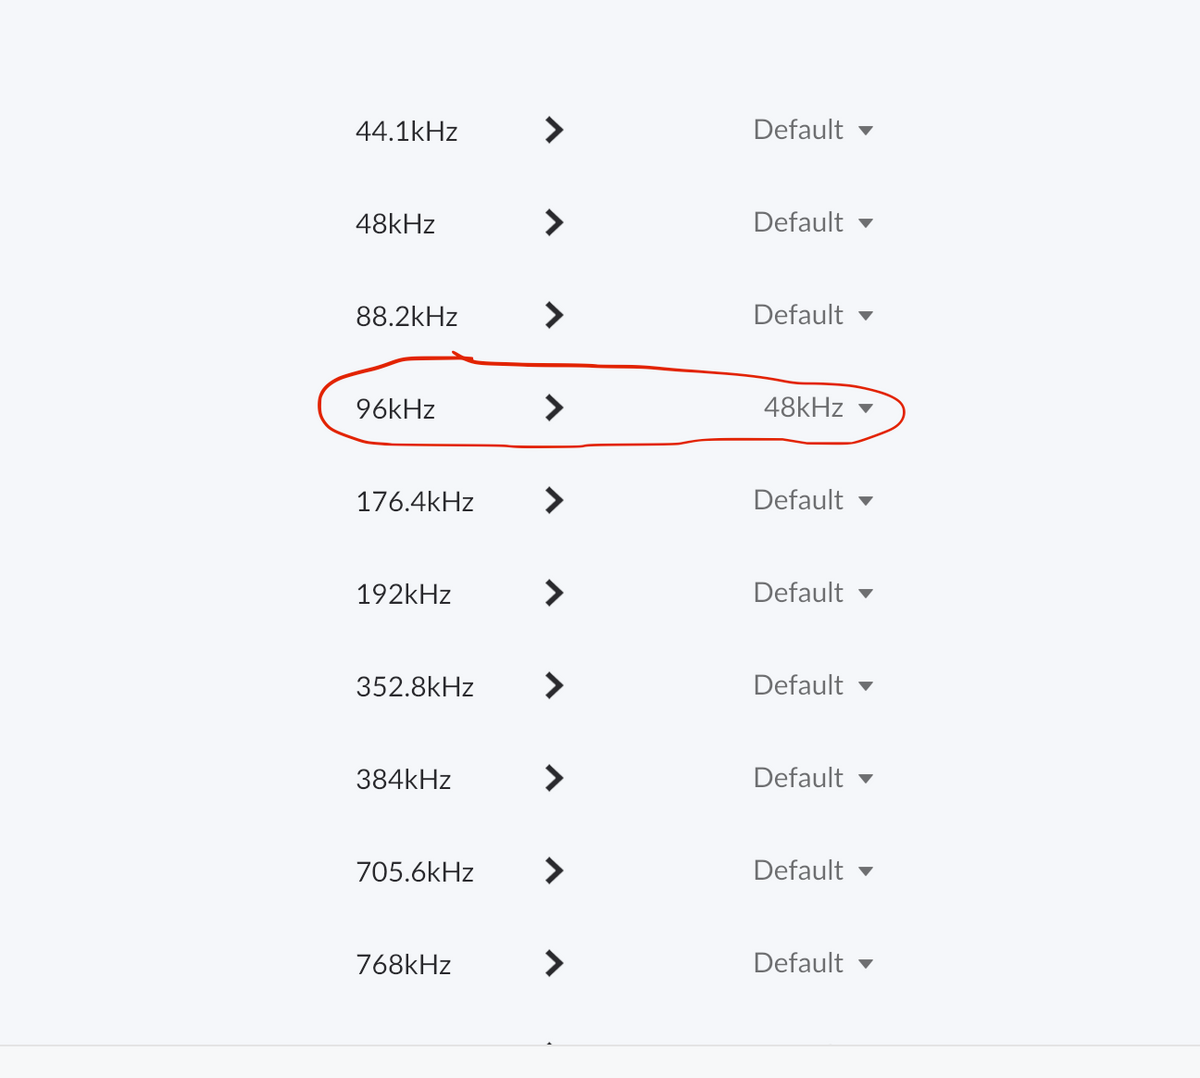Click the arrow icon next to 44.1kHz

pos(554,130)
